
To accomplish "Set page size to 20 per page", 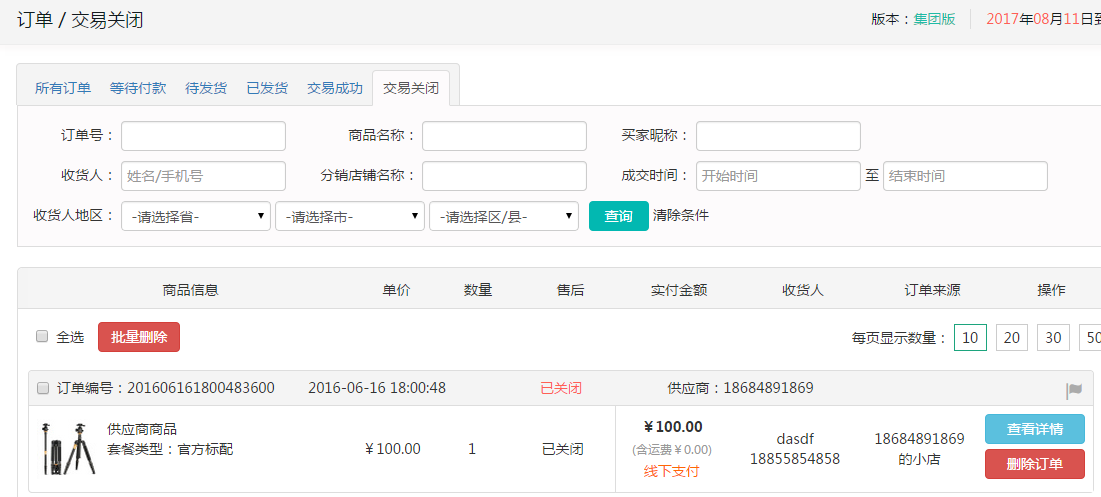I will [x=1011, y=338].
